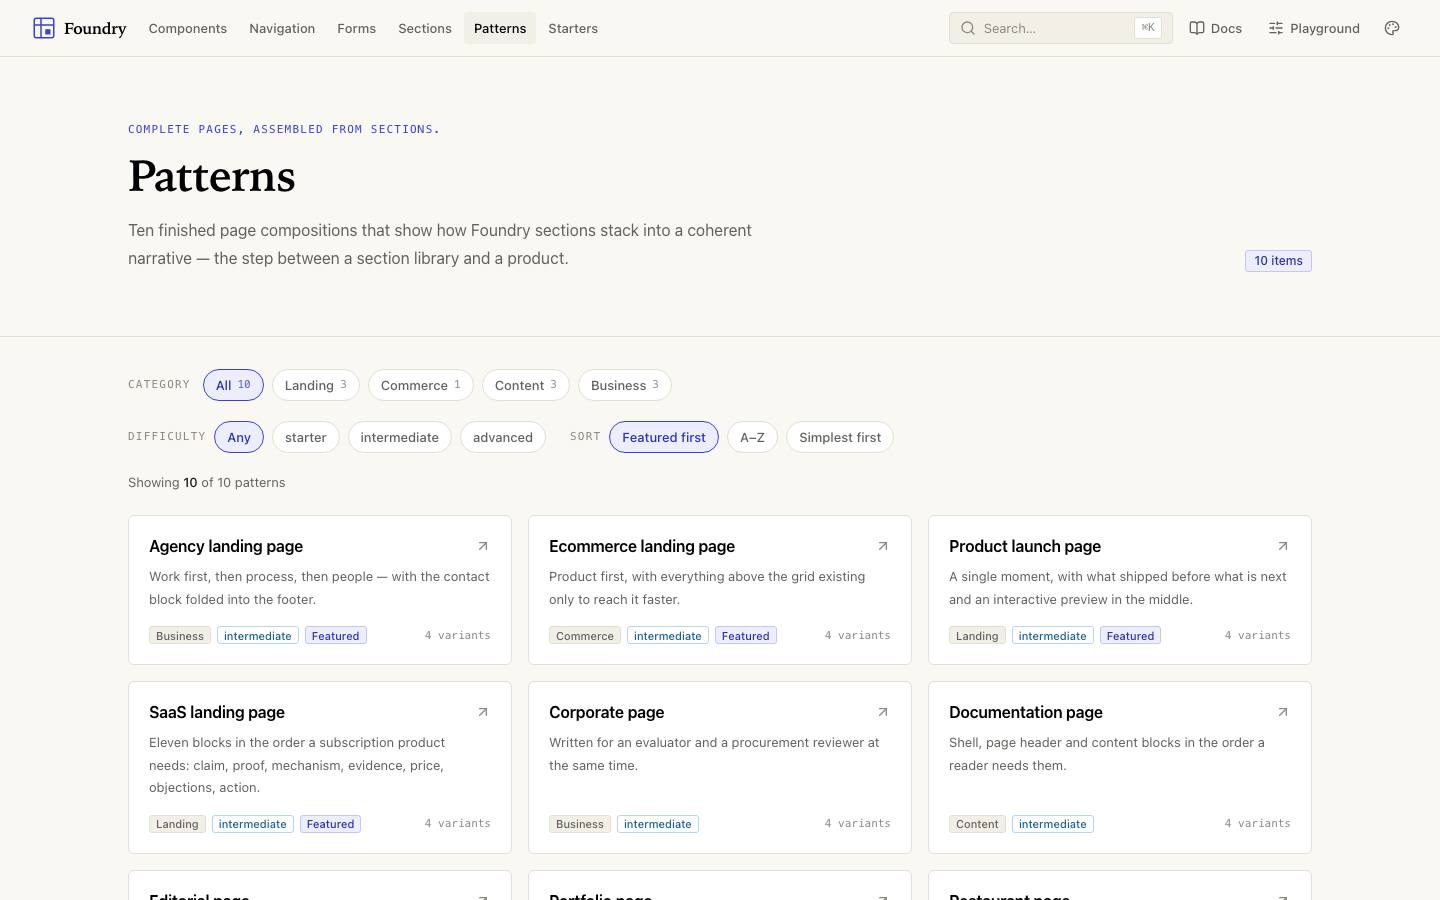Click Business tag on Corporate page card
Screen dimensions: 1440x900
(x=580, y=824)
